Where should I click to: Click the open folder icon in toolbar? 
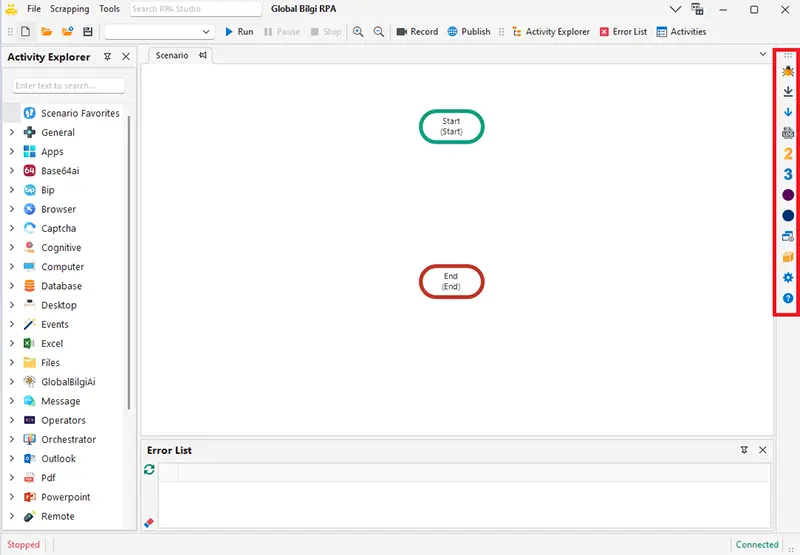pyautogui.click(x=46, y=32)
